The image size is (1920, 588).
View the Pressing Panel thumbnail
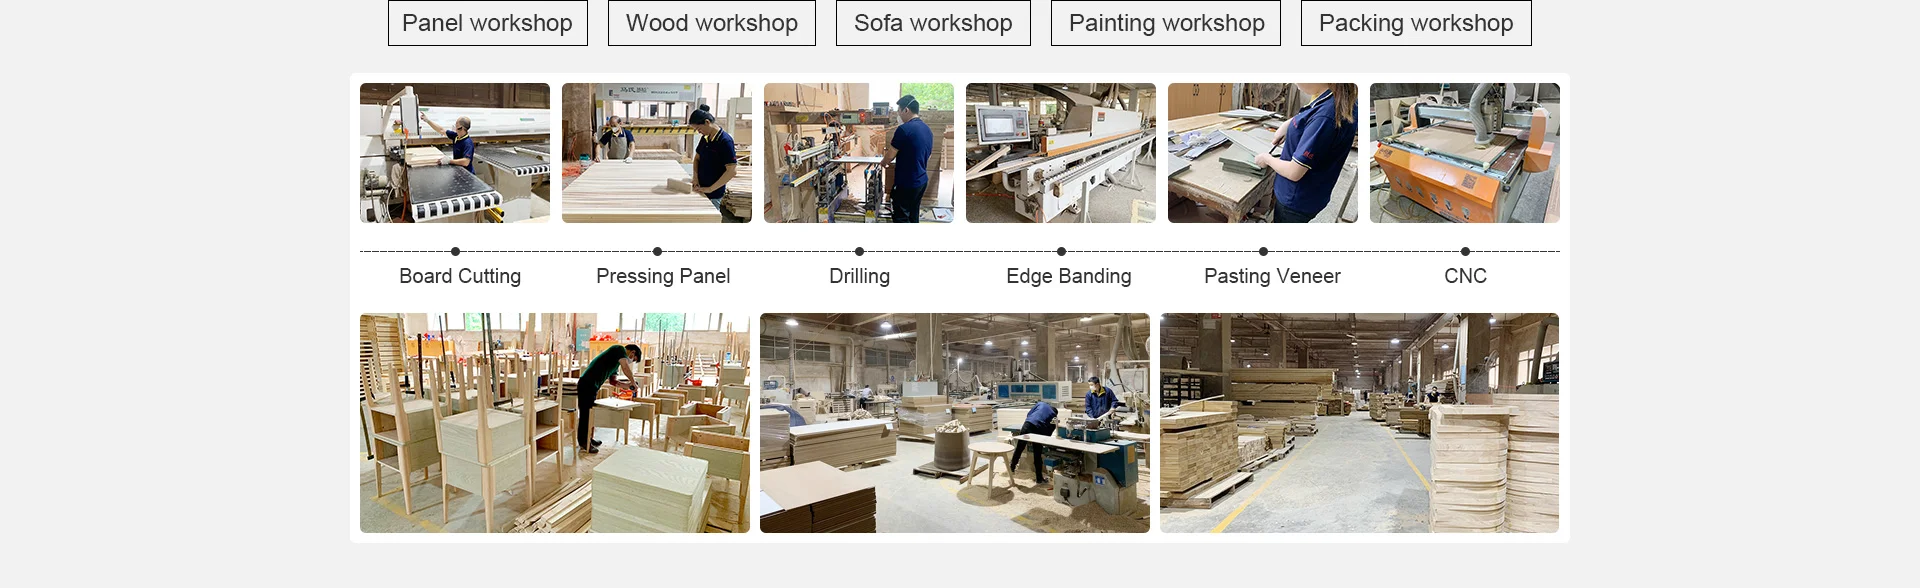(657, 153)
